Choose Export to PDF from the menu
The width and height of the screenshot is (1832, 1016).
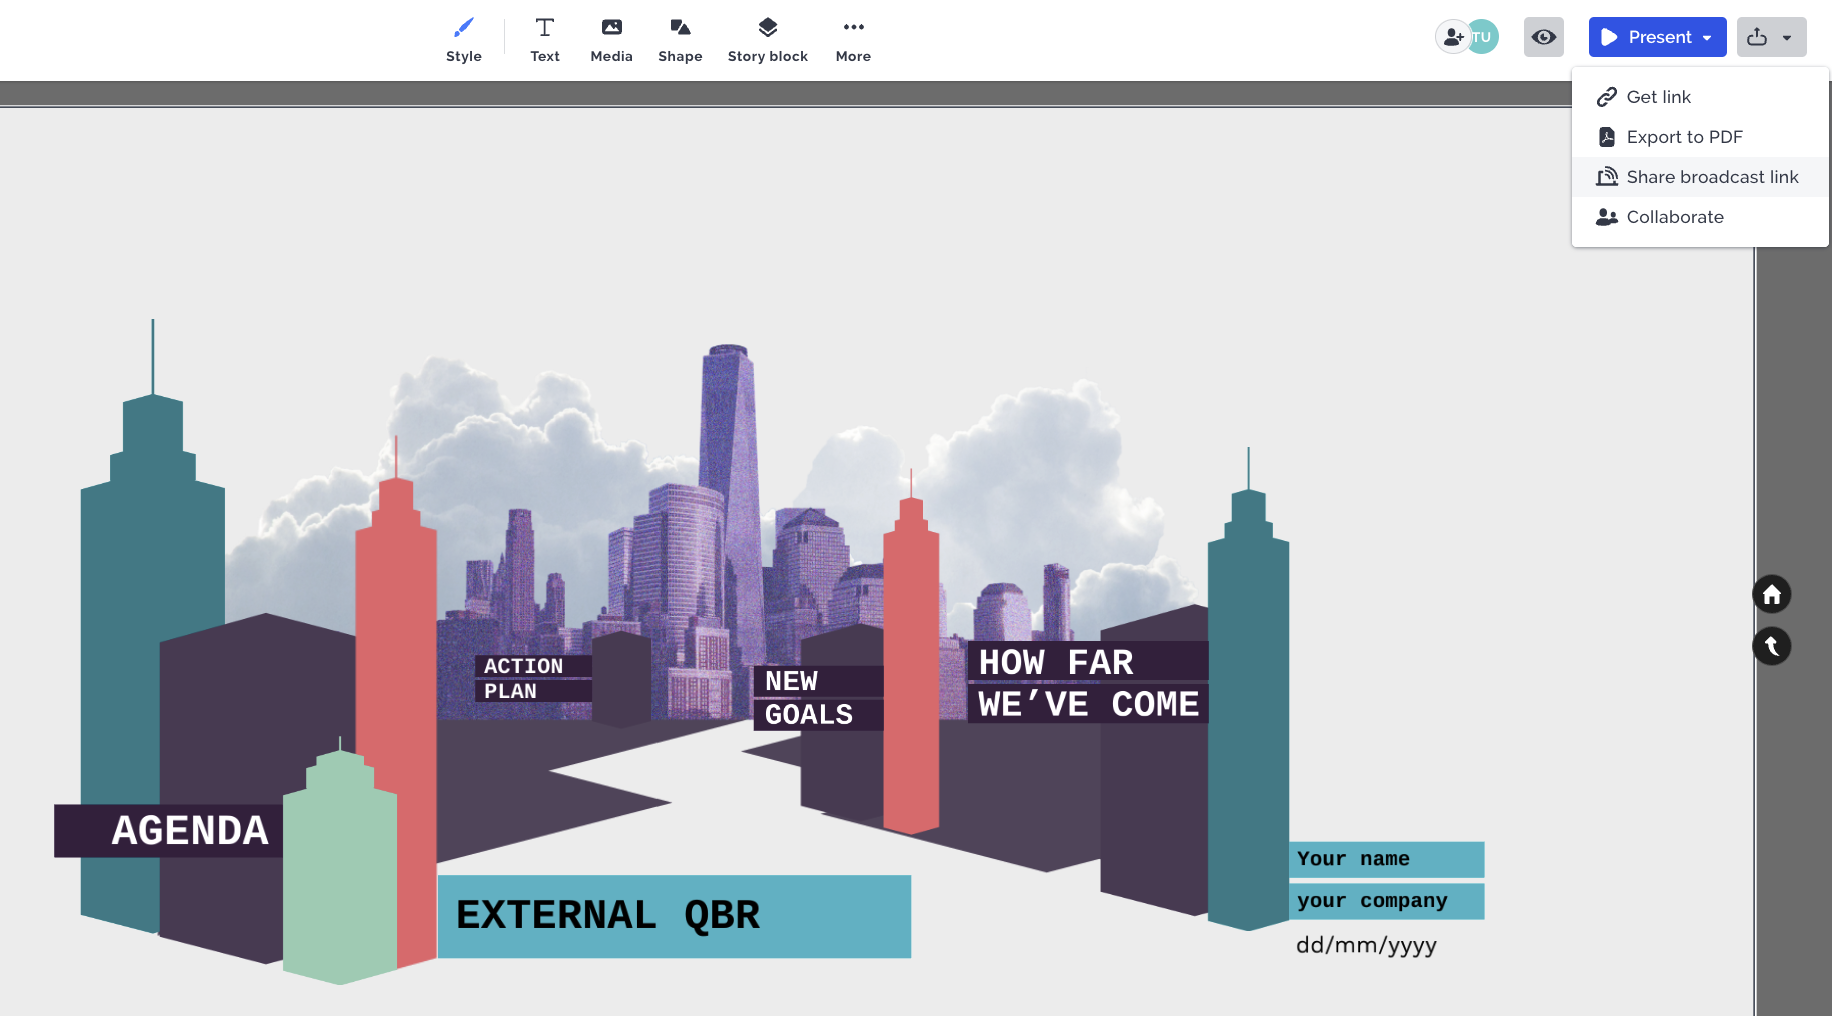1684,137
